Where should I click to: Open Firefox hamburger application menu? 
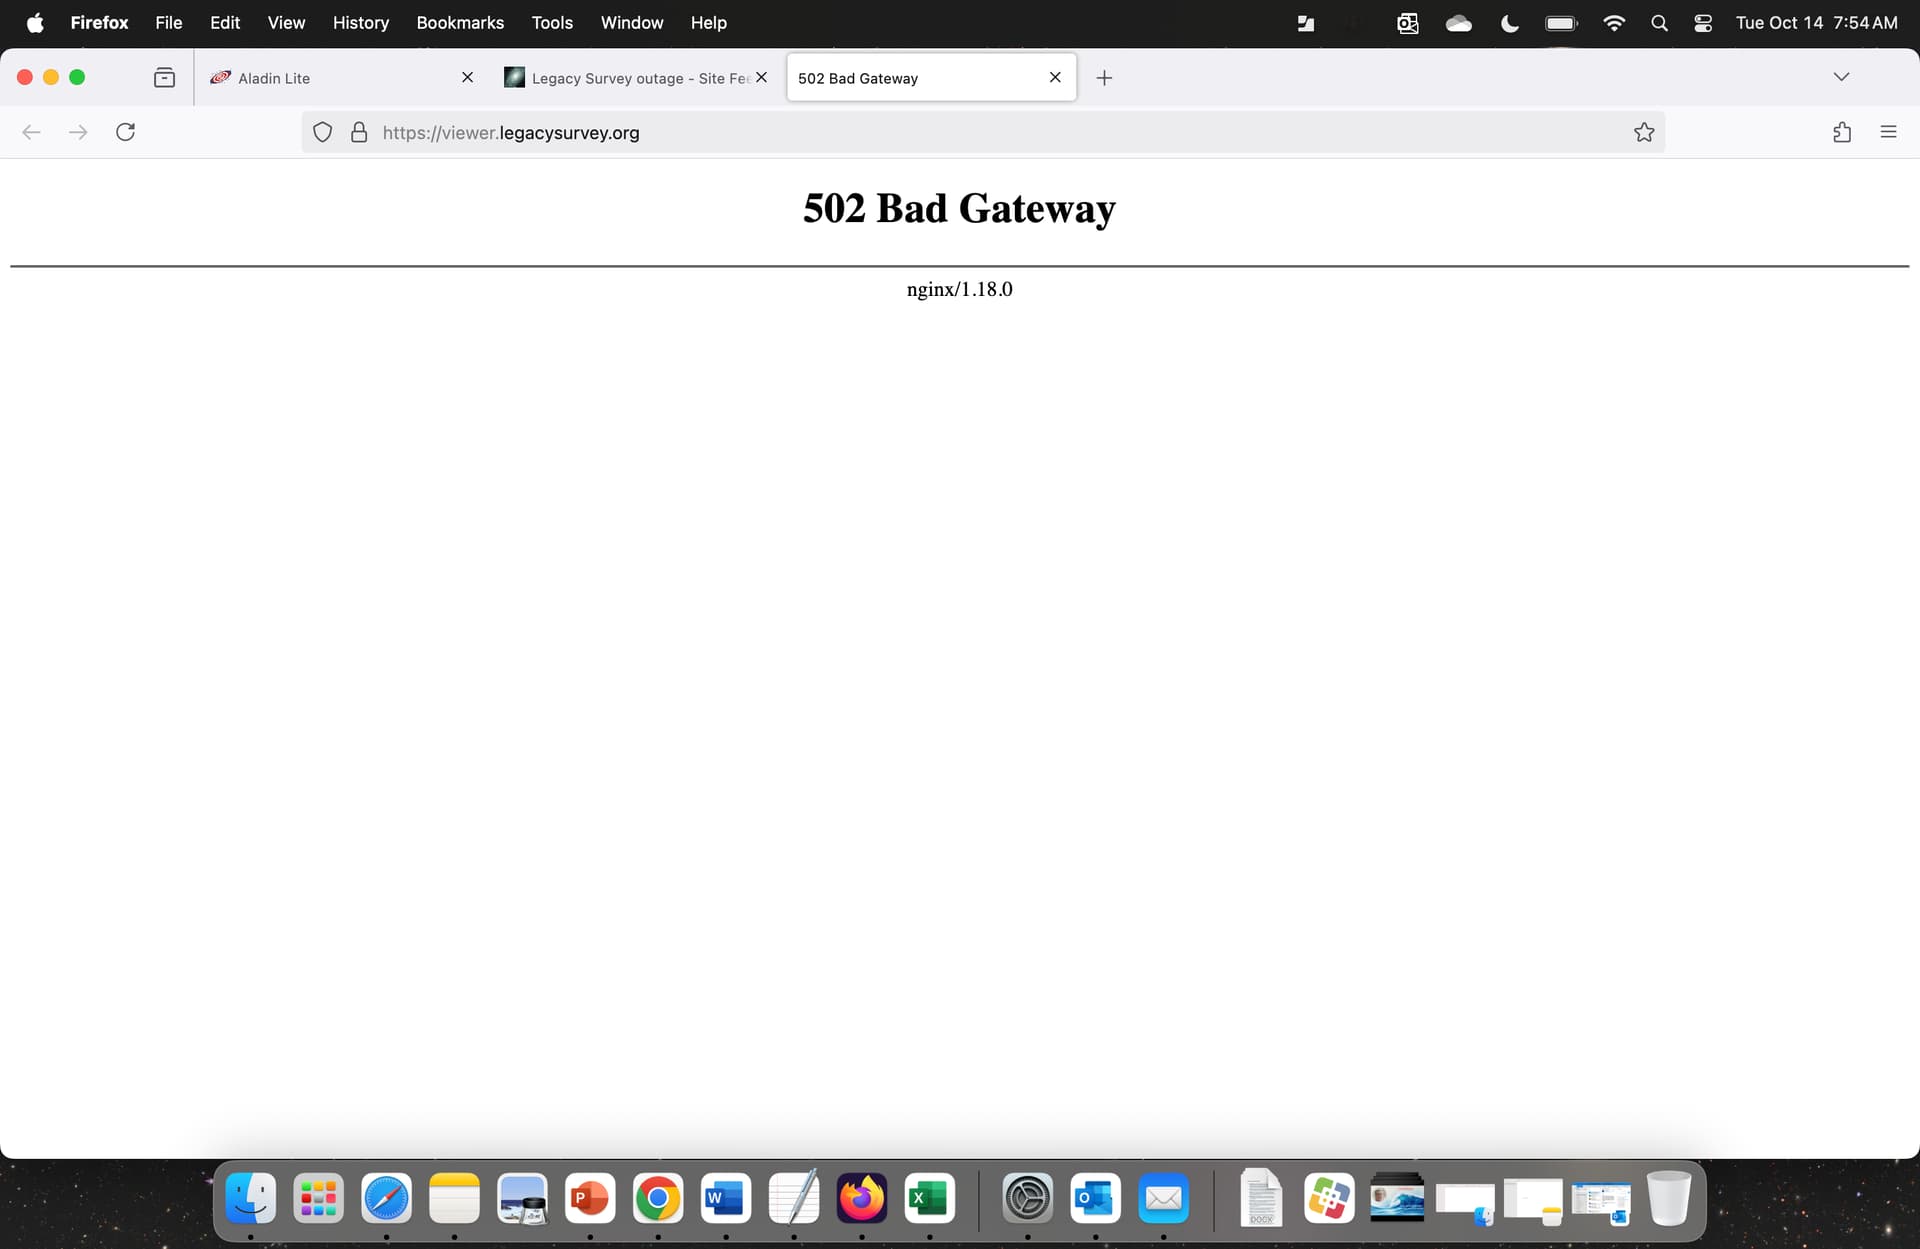pyautogui.click(x=1888, y=132)
